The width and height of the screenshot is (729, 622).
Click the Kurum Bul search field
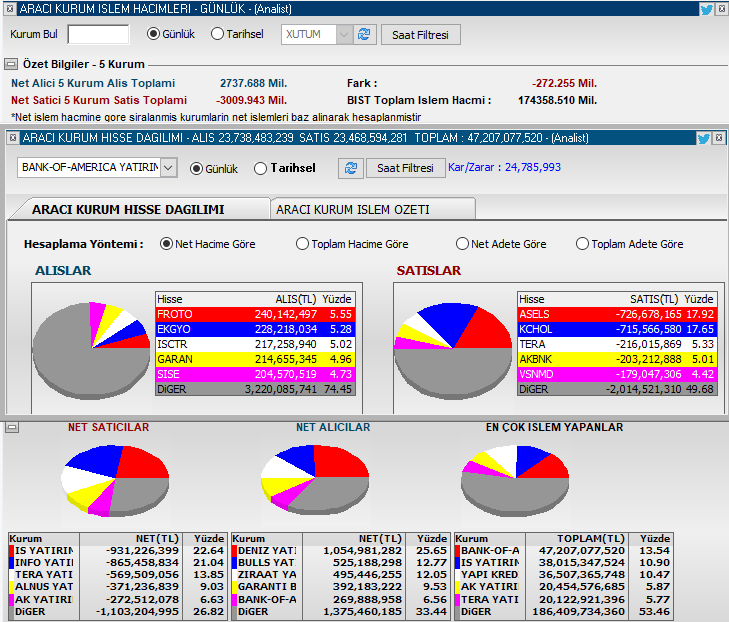(x=98, y=34)
